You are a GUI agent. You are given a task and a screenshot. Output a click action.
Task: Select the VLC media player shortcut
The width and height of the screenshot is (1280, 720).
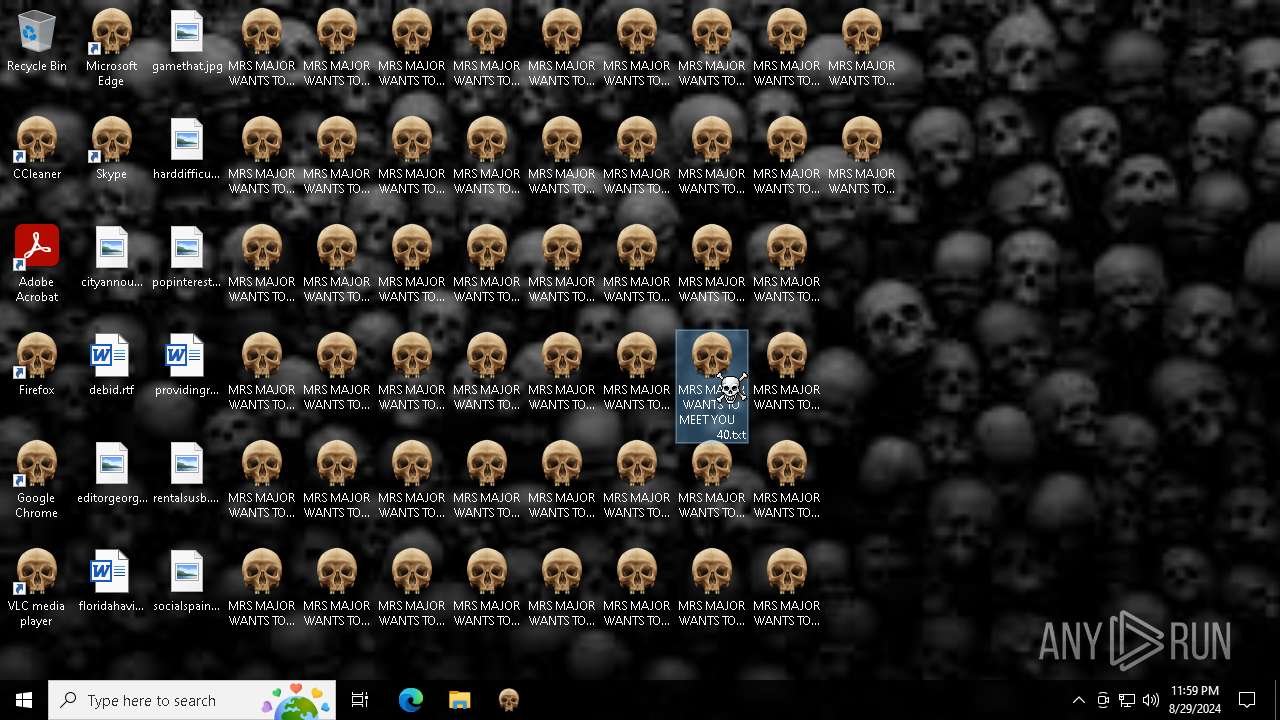point(37,588)
